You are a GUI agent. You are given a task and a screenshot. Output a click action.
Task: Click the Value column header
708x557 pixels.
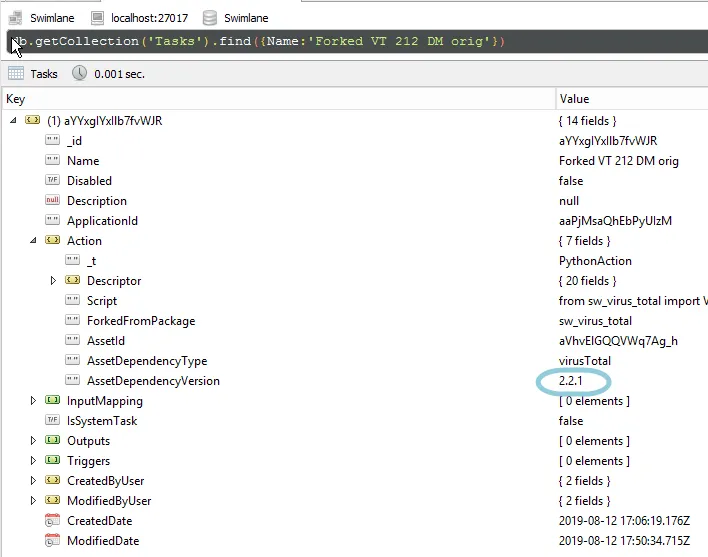(632, 99)
